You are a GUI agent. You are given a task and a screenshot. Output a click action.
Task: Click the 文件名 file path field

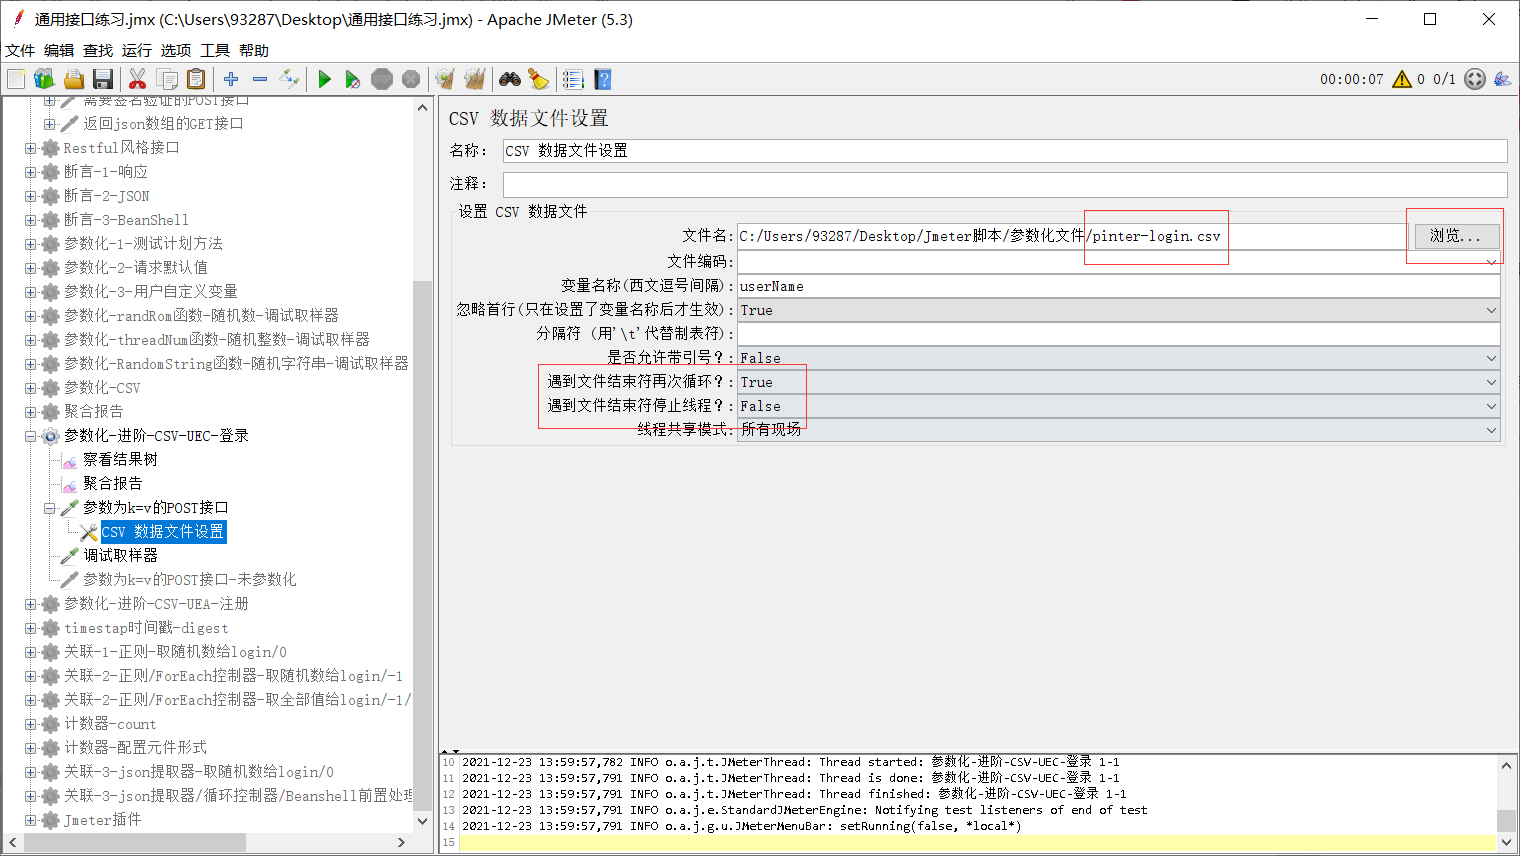(1072, 236)
